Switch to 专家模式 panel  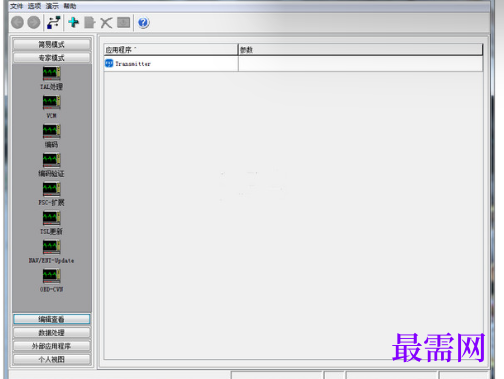52,58
